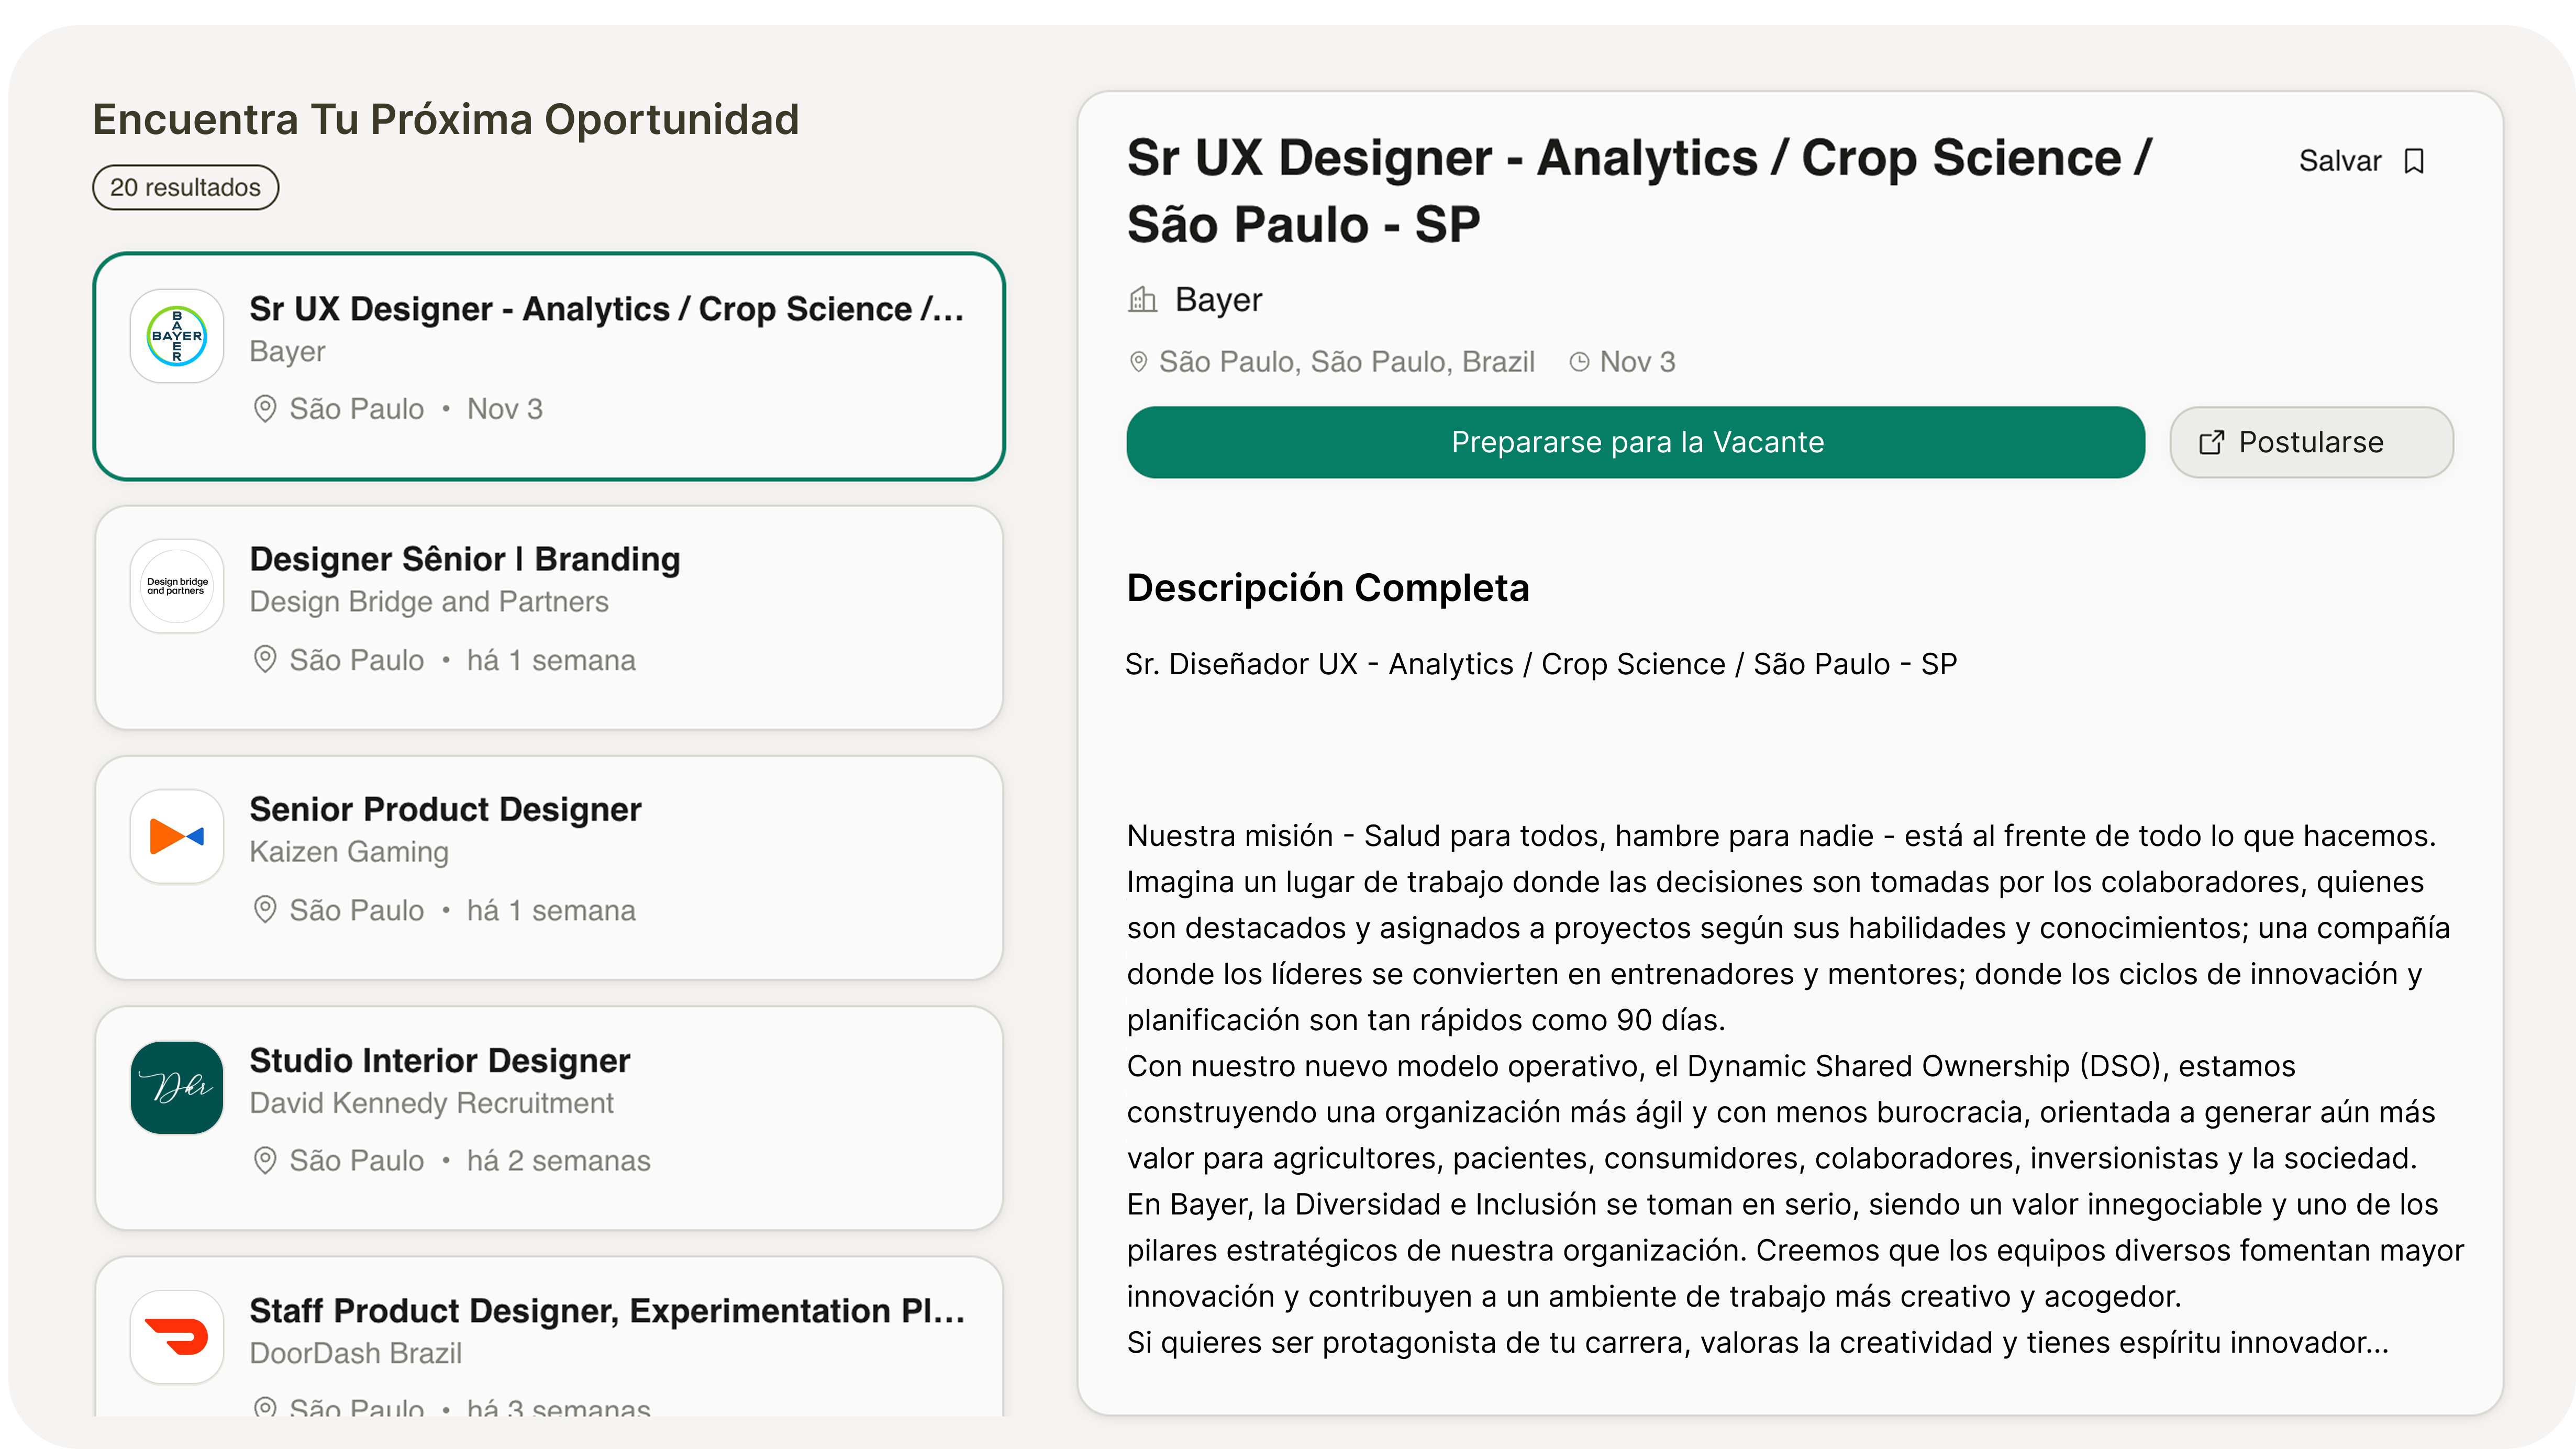Click location pin on Studio Interior Designer card
2576x1449 pixels.
[264, 1160]
